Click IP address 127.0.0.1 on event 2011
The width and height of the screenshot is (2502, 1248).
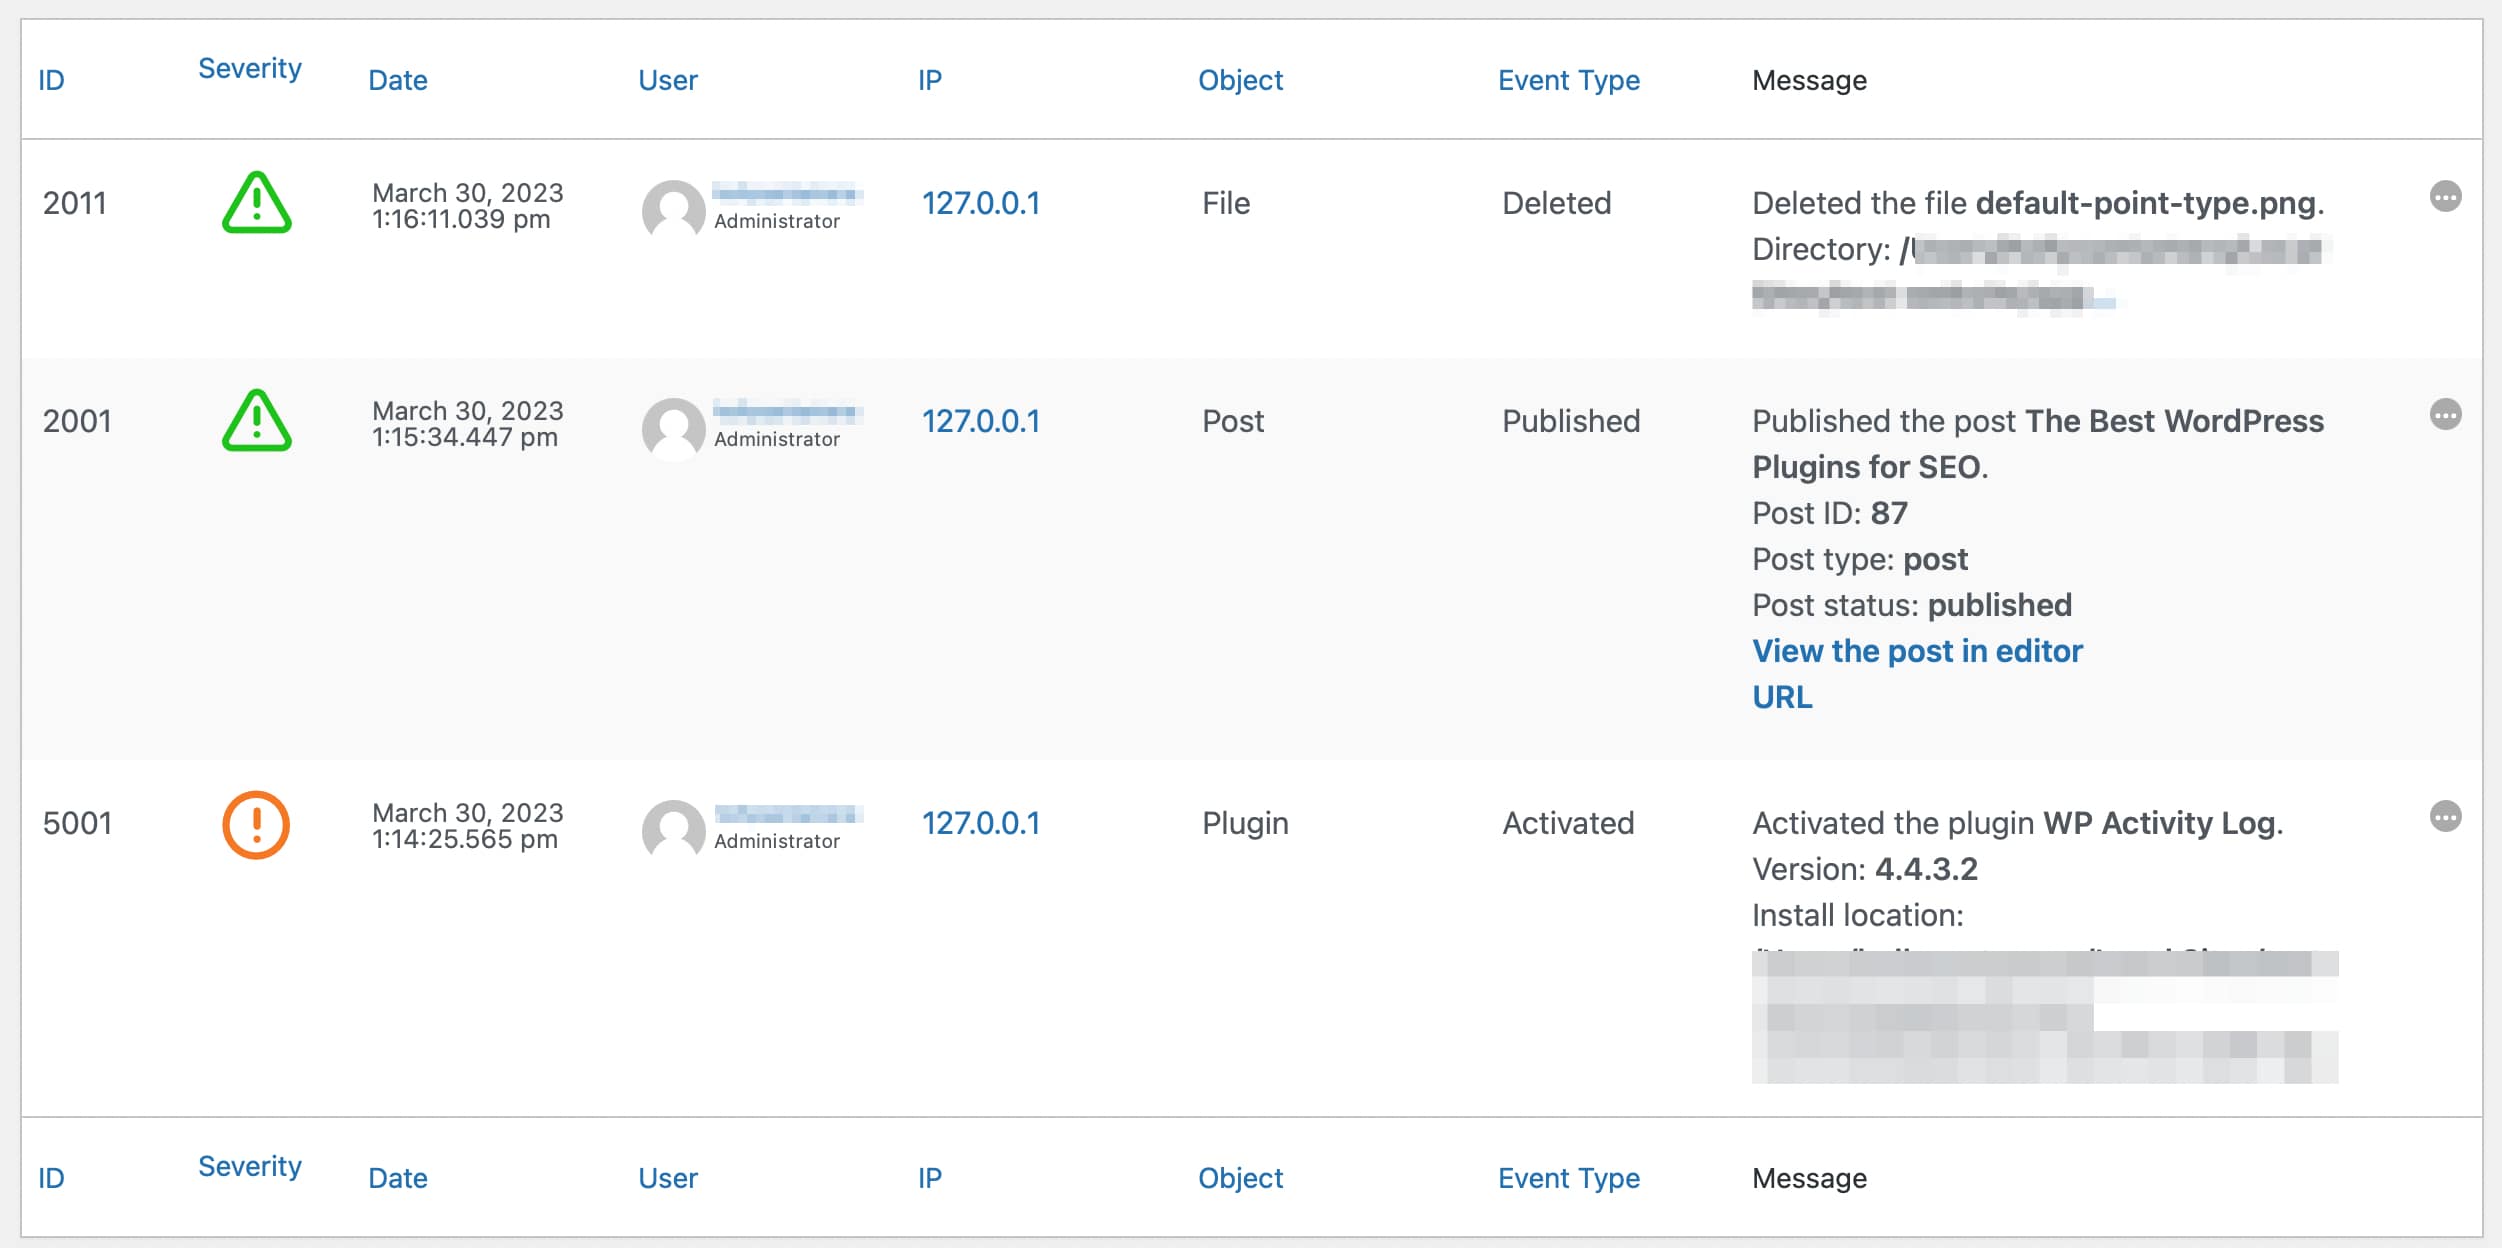[982, 203]
